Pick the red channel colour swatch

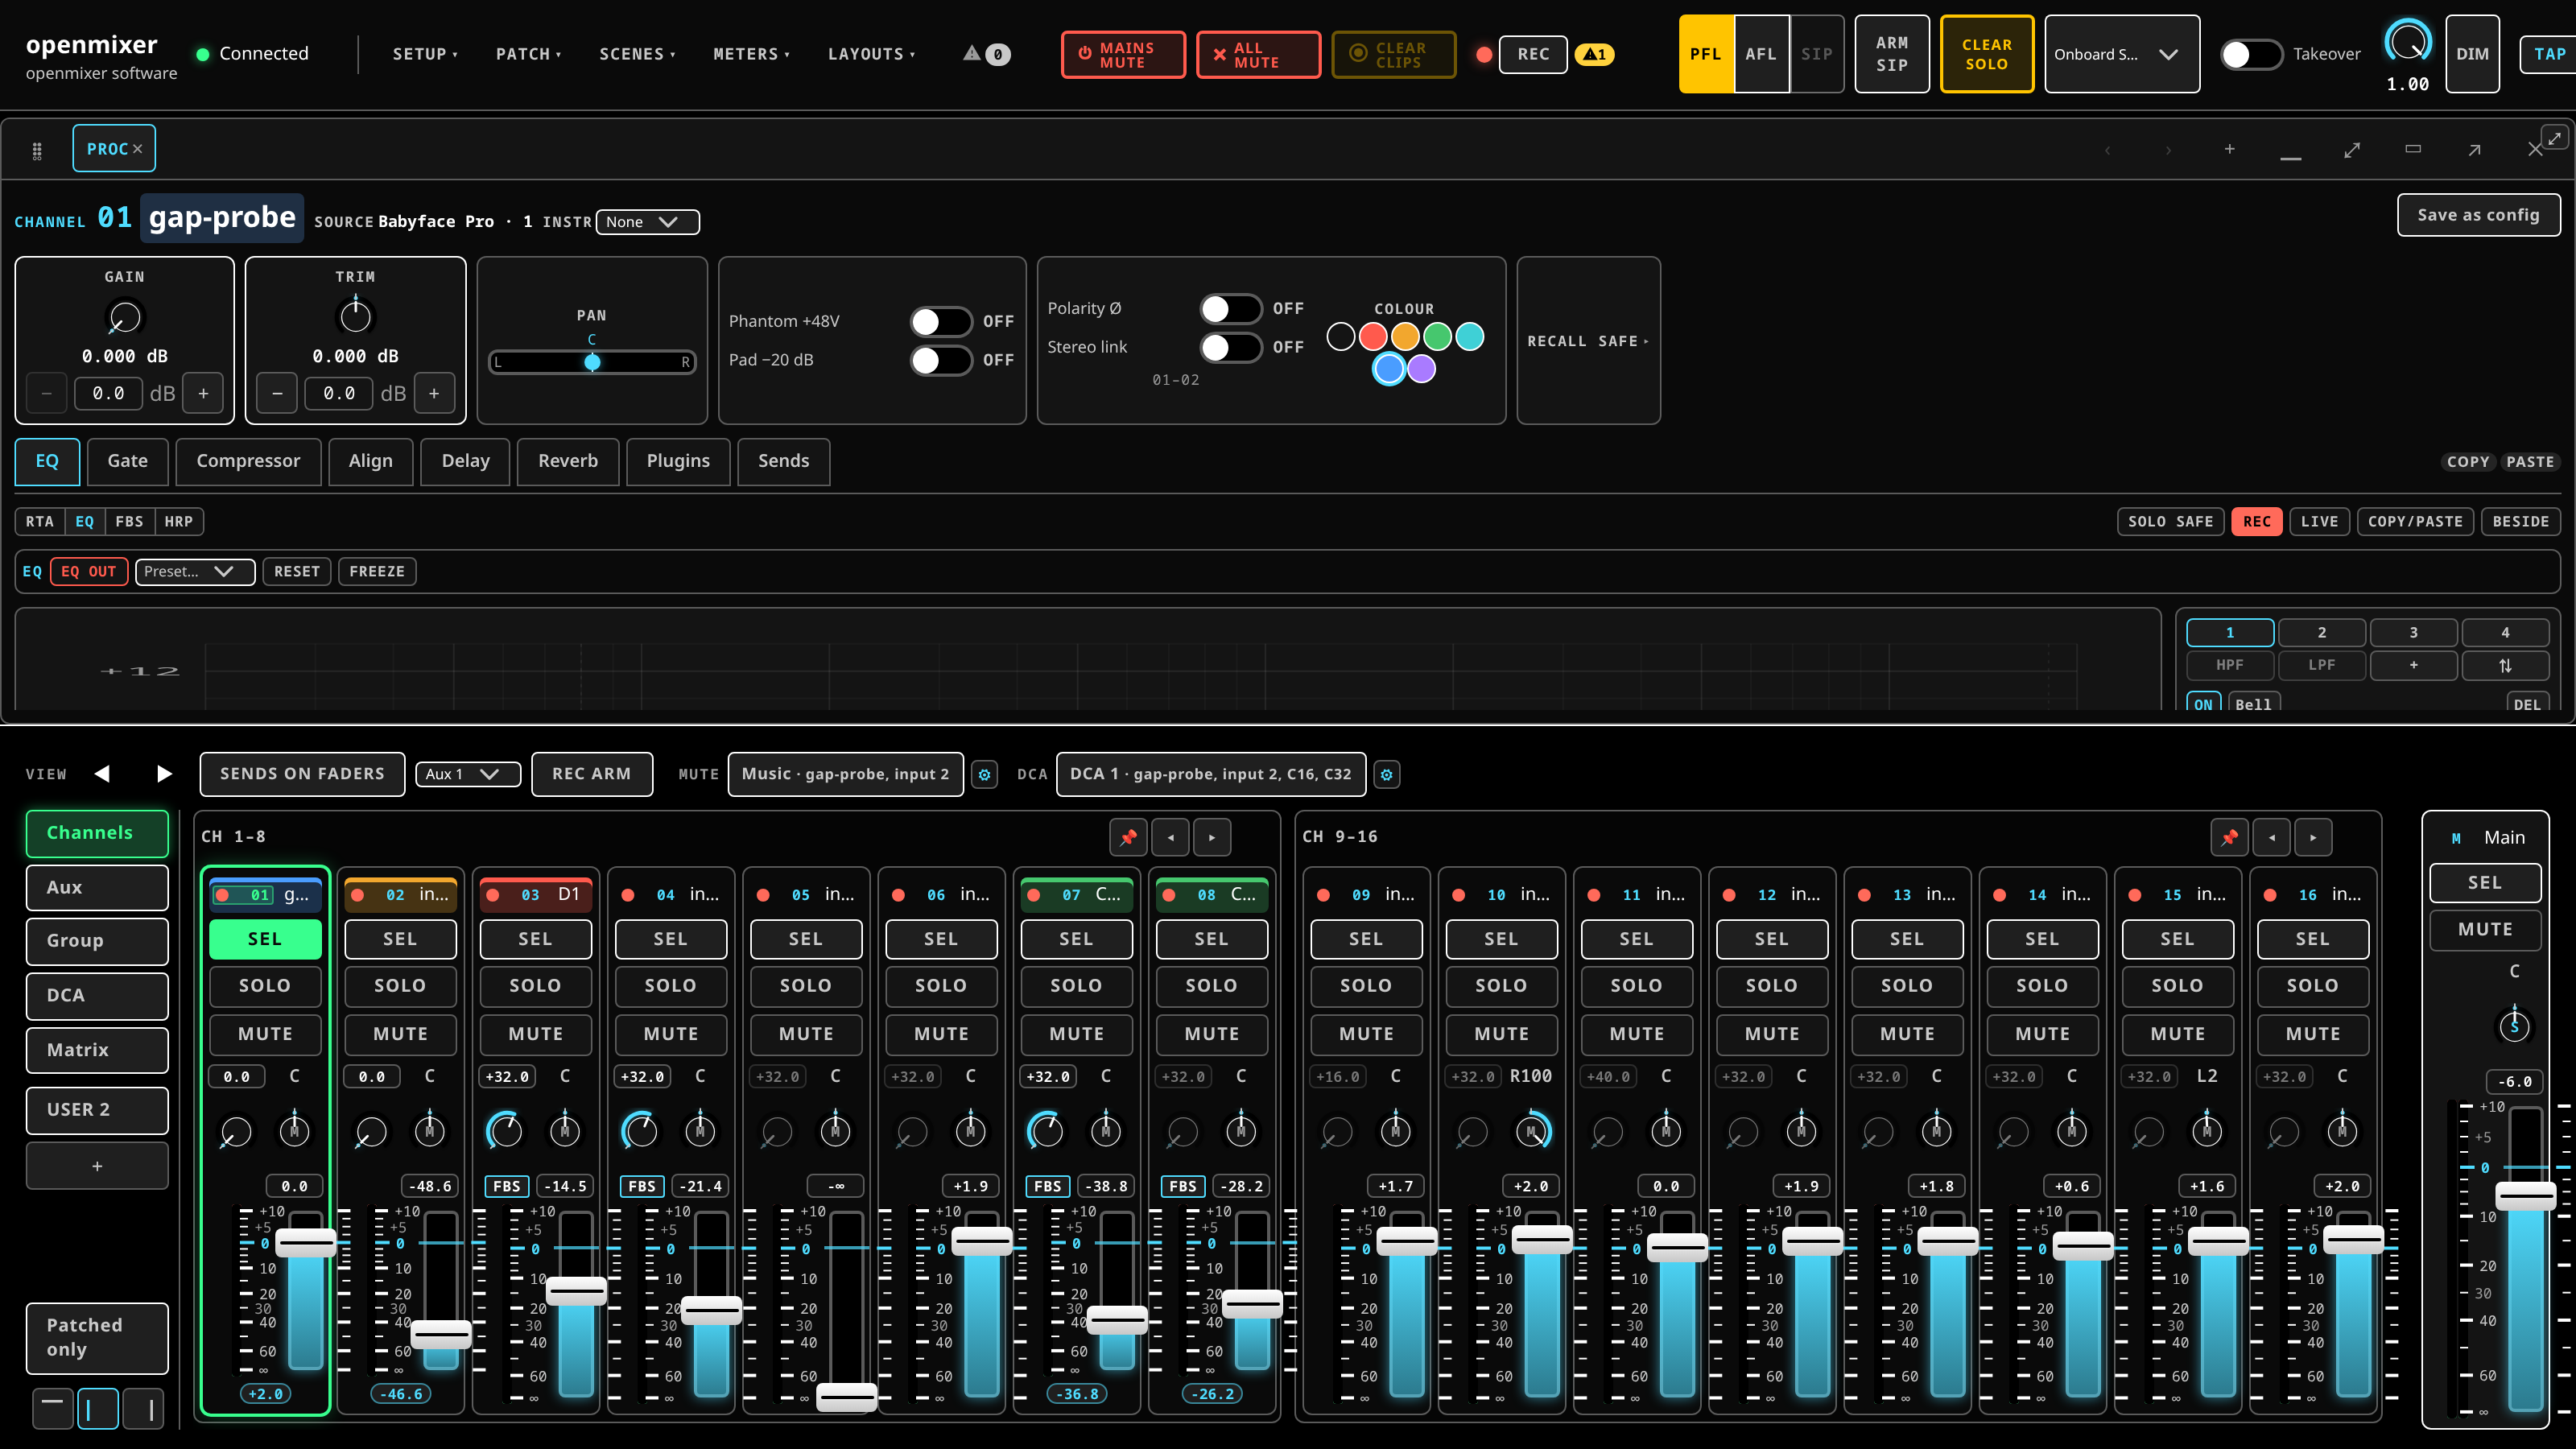pyautogui.click(x=1373, y=337)
